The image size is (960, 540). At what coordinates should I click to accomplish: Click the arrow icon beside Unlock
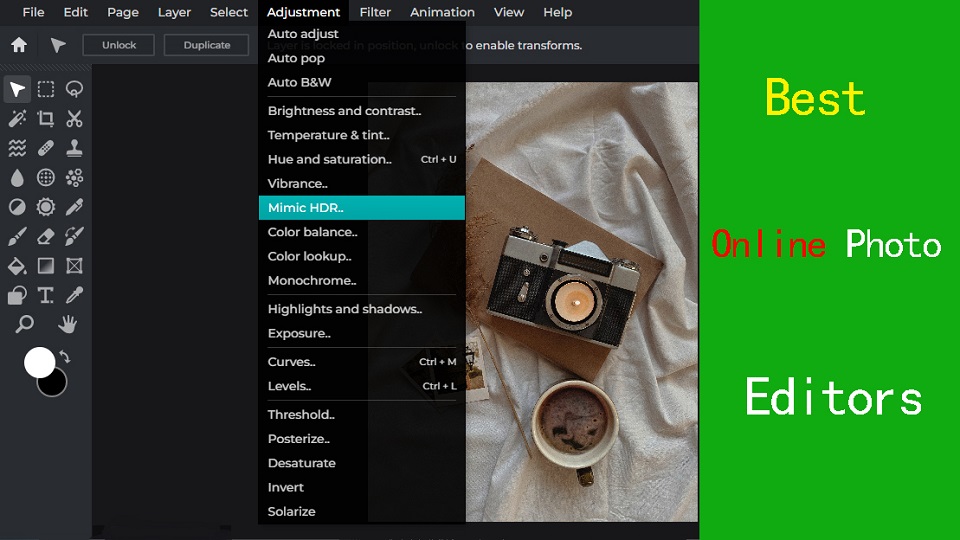coord(58,45)
